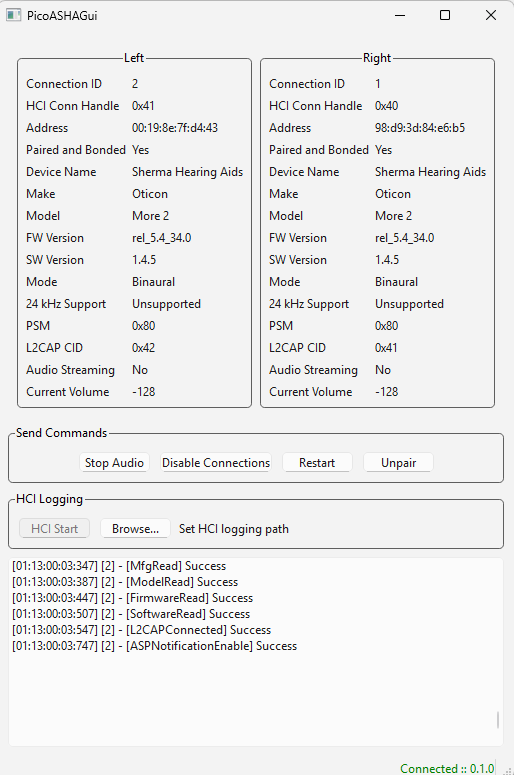
Task: Click Left Audio Streaming value No
Action: coord(140,370)
